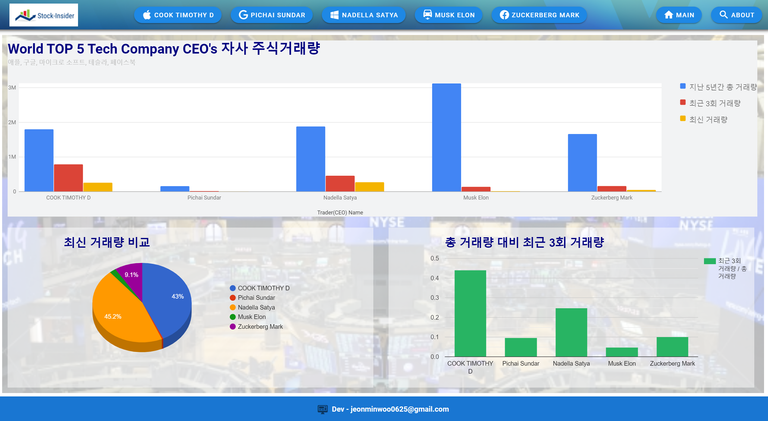The width and height of the screenshot is (768, 421).
Task: Click the Apple icon in Cook button
Action: click(x=146, y=15)
